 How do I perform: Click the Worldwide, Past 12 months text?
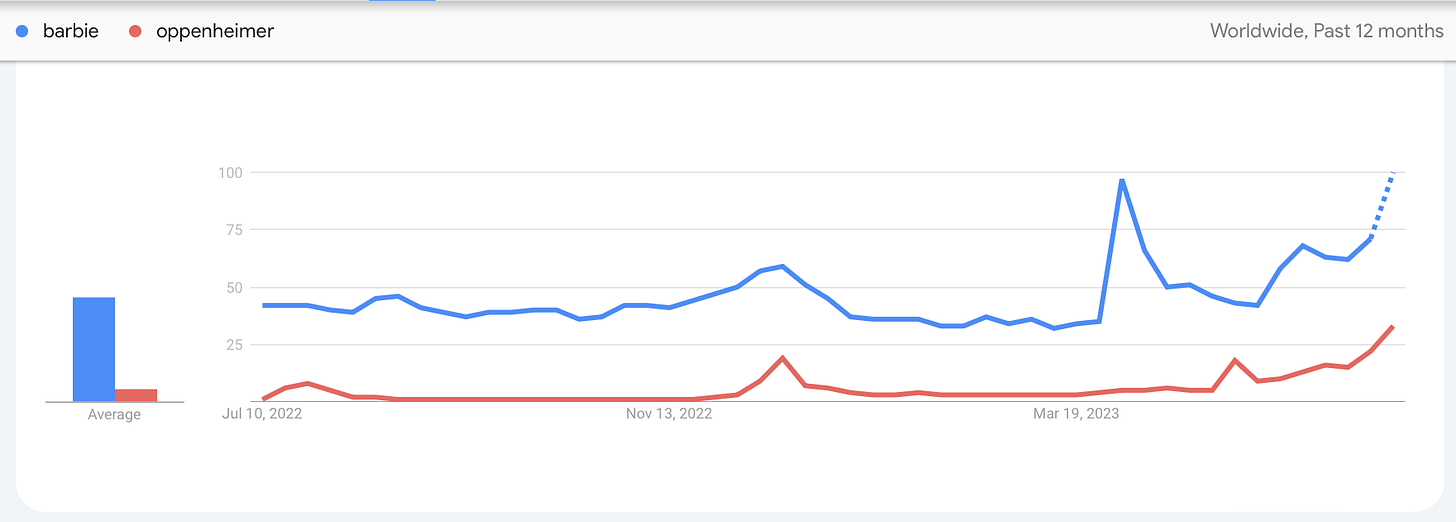click(1327, 31)
